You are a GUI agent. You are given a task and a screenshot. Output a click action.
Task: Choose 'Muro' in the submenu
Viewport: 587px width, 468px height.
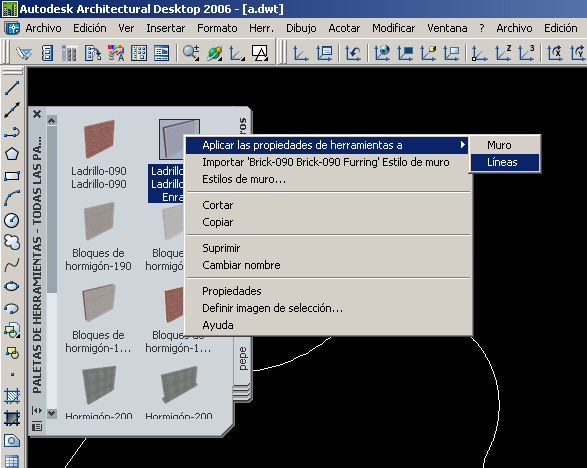[x=505, y=145]
